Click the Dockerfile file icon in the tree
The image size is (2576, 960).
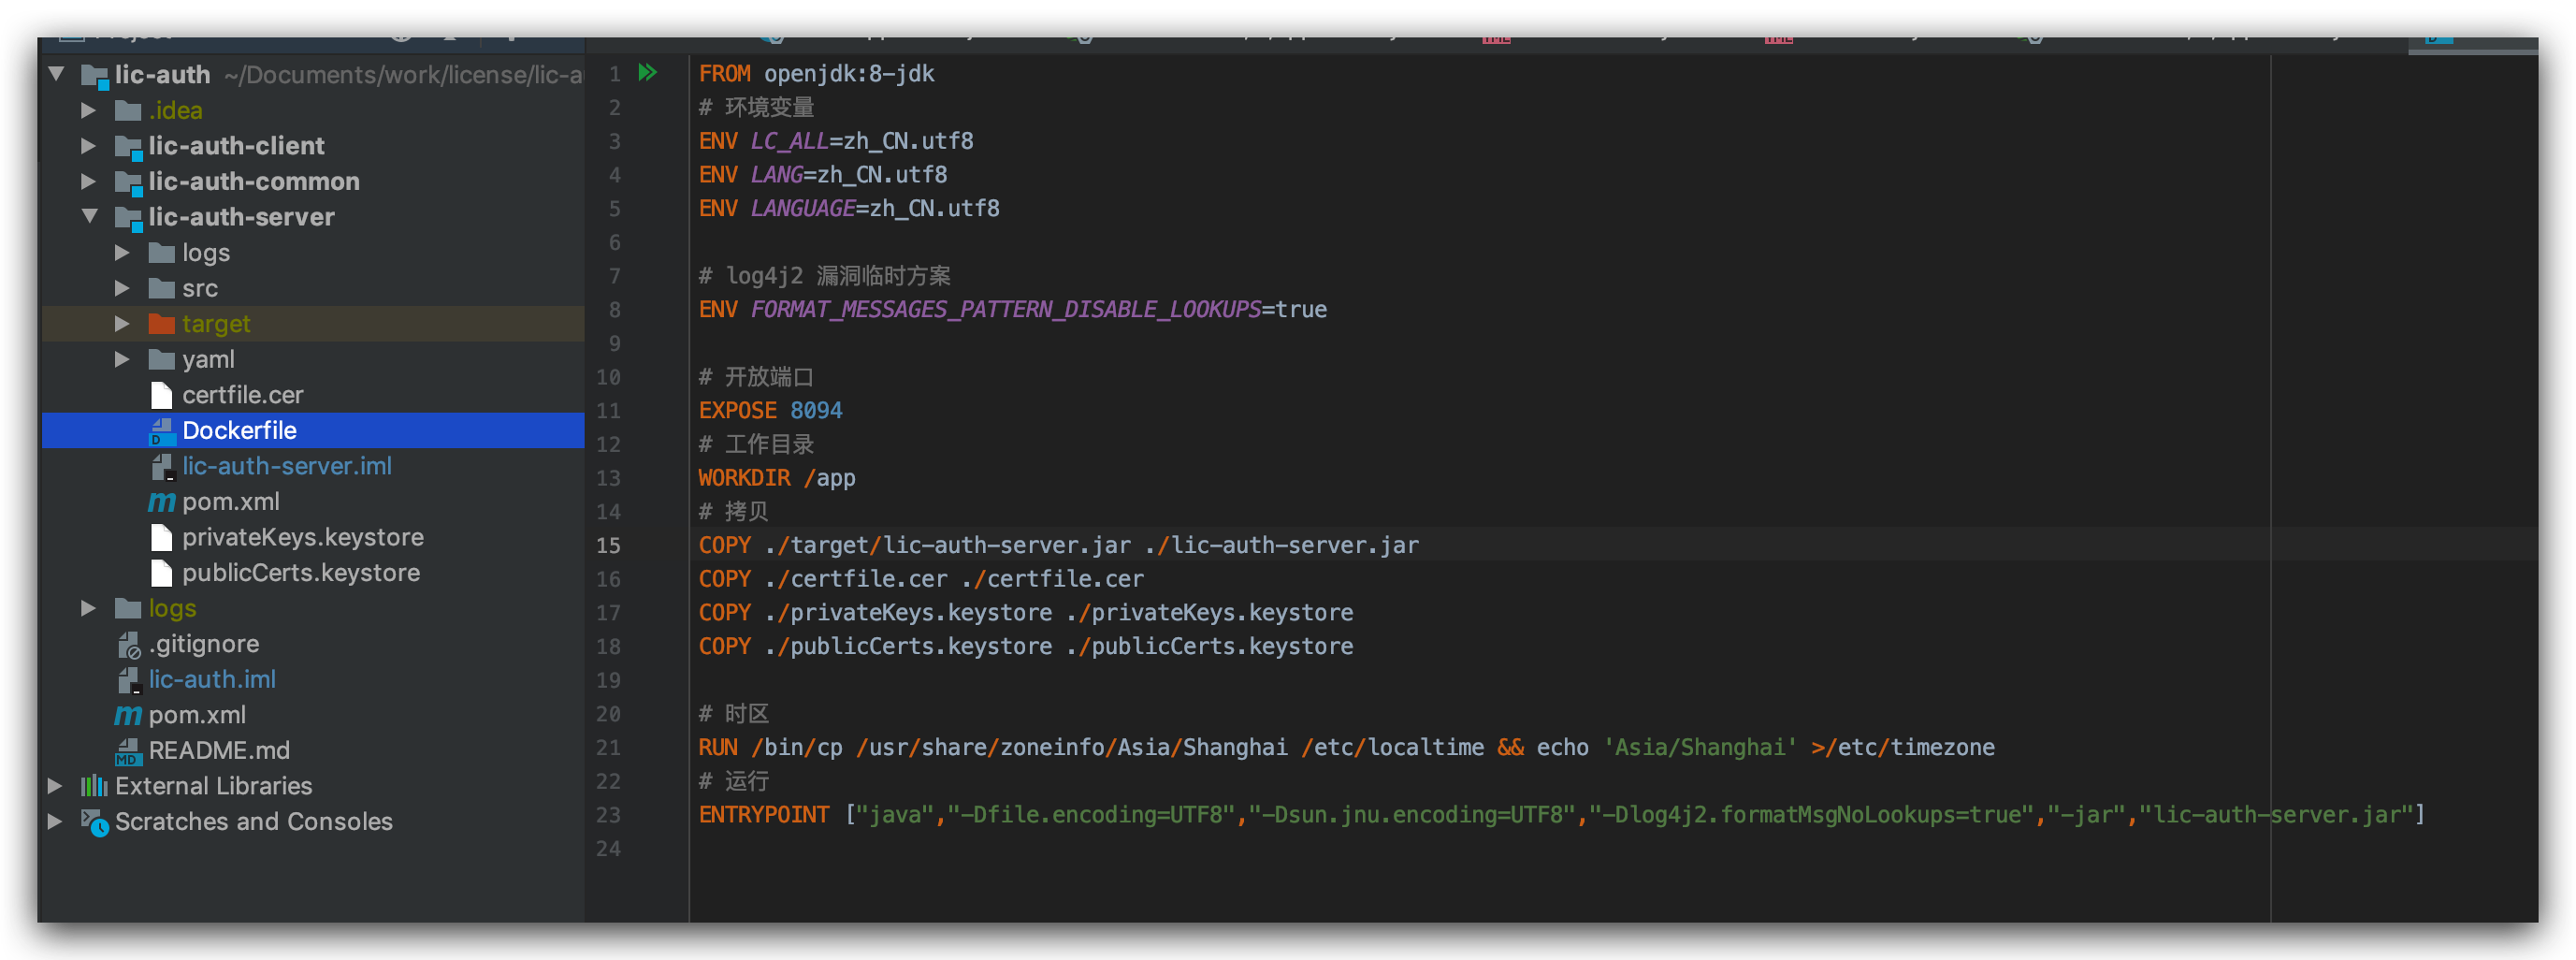(x=161, y=431)
